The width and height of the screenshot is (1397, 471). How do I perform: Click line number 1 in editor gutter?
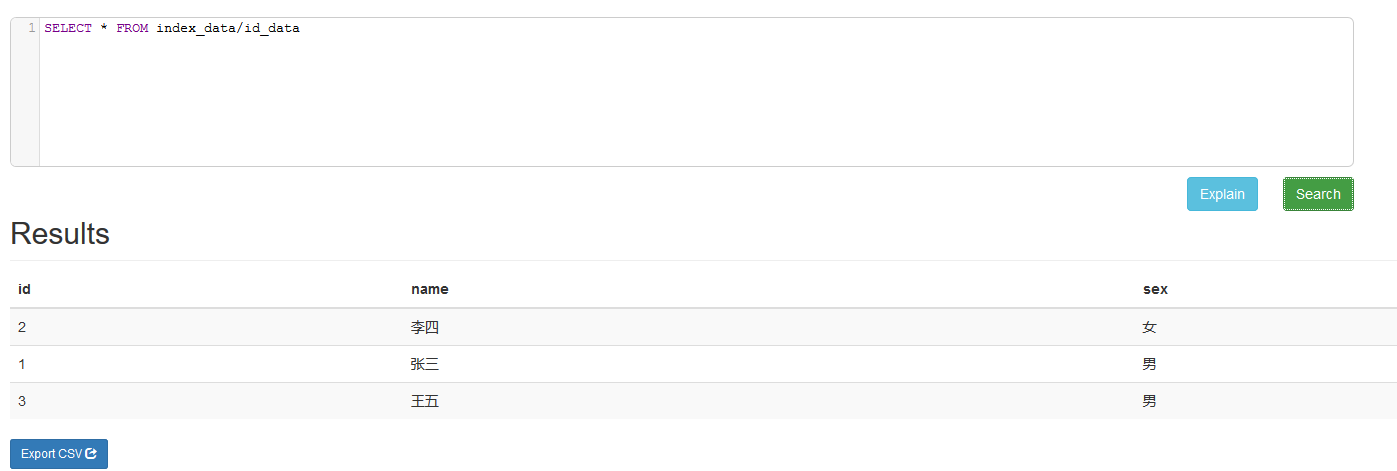click(x=32, y=28)
